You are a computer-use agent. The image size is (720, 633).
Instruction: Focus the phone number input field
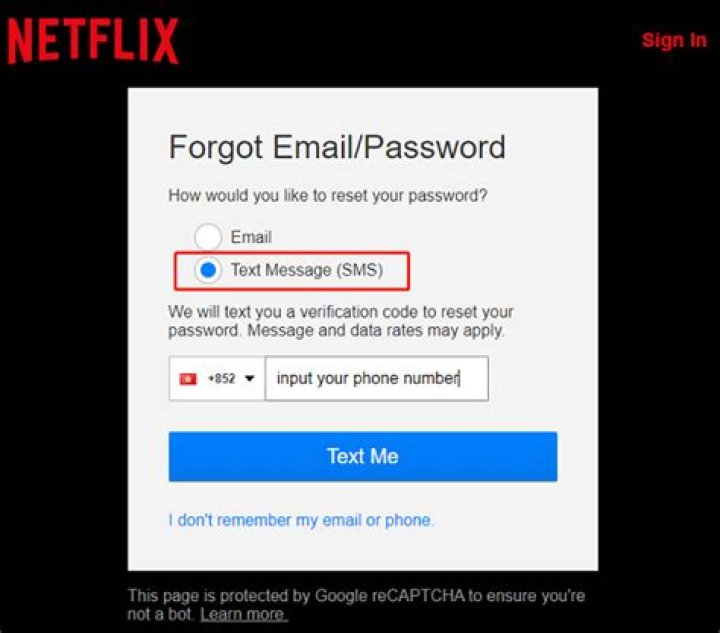click(x=376, y=379)
